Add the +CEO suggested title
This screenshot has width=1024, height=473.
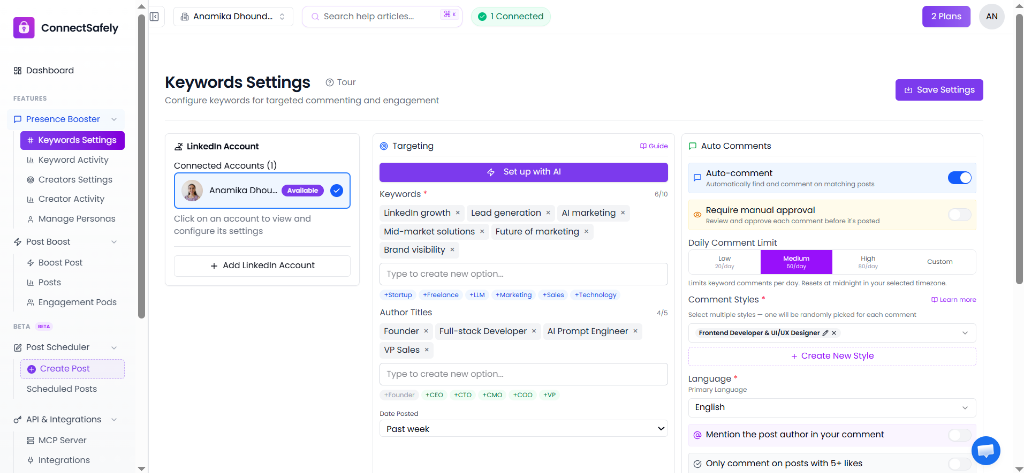tap(434, 395)
